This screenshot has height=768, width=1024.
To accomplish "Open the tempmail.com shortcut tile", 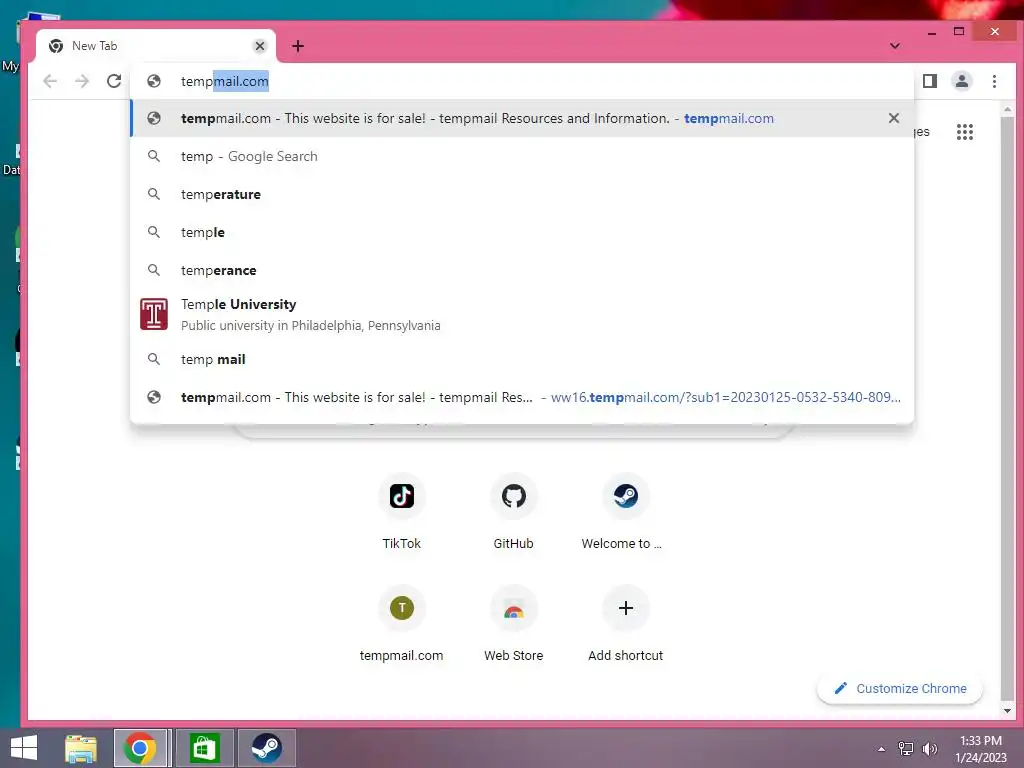I will click(402, 623).
